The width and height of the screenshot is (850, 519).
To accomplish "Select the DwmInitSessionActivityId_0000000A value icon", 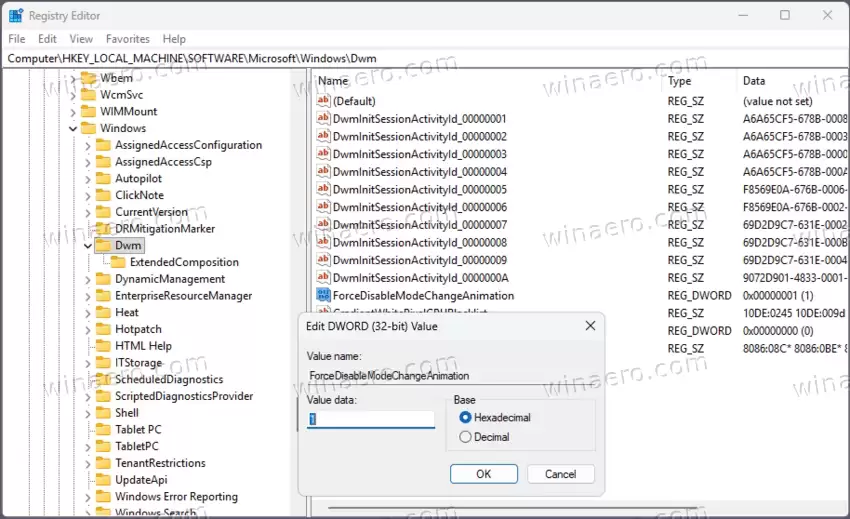I will coord(323,278).
